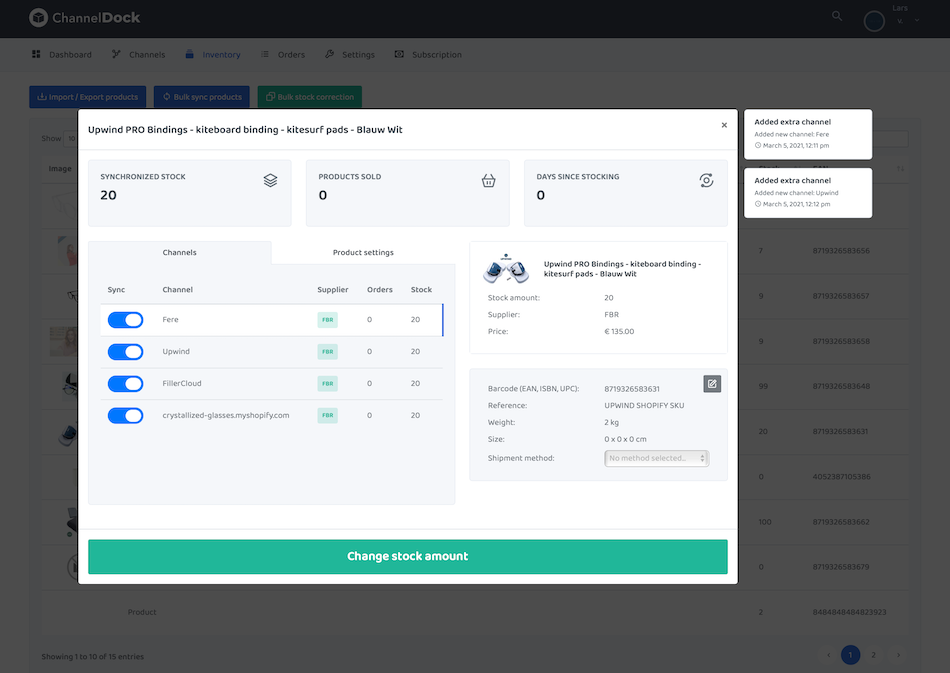Click the products sold basket icon
The image size is (950, 673).
pyautogui.click(x=488, y=180)
